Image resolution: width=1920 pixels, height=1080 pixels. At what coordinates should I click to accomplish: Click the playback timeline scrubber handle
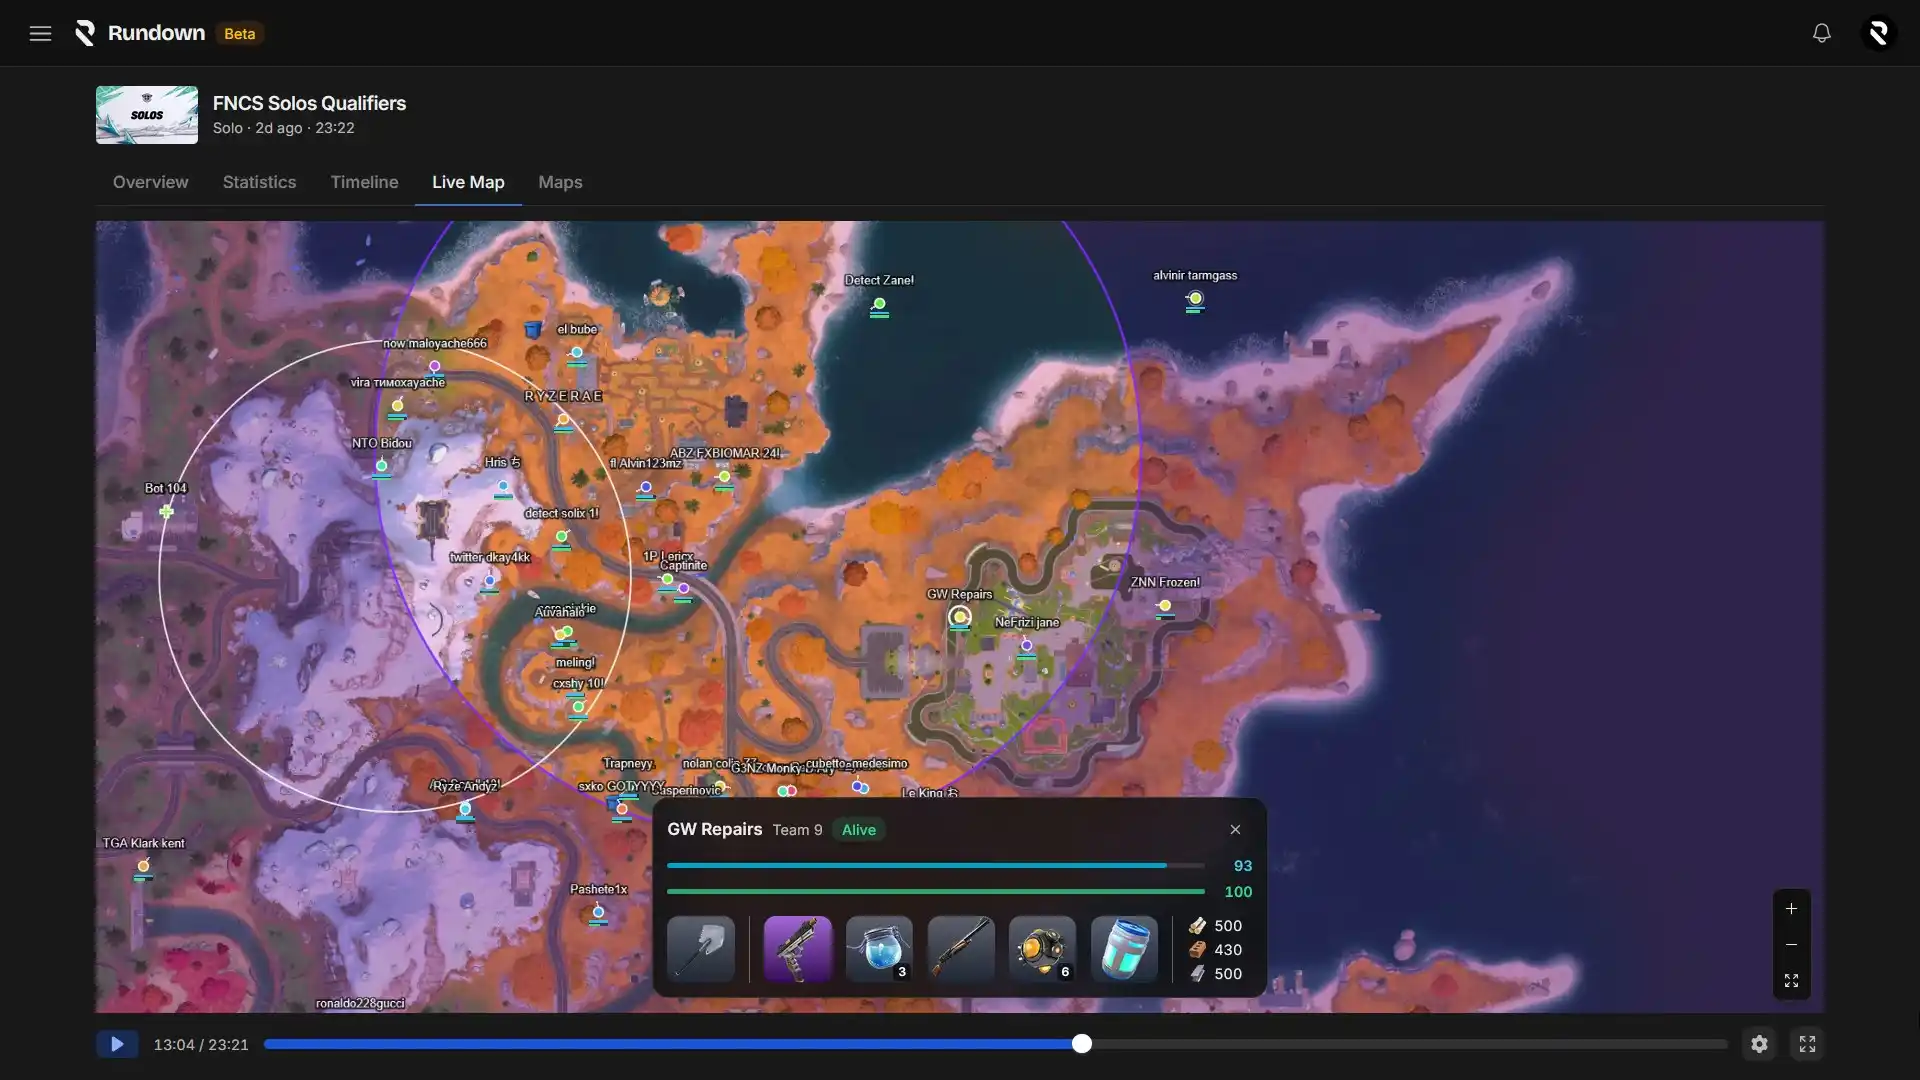(1081, 1044)
